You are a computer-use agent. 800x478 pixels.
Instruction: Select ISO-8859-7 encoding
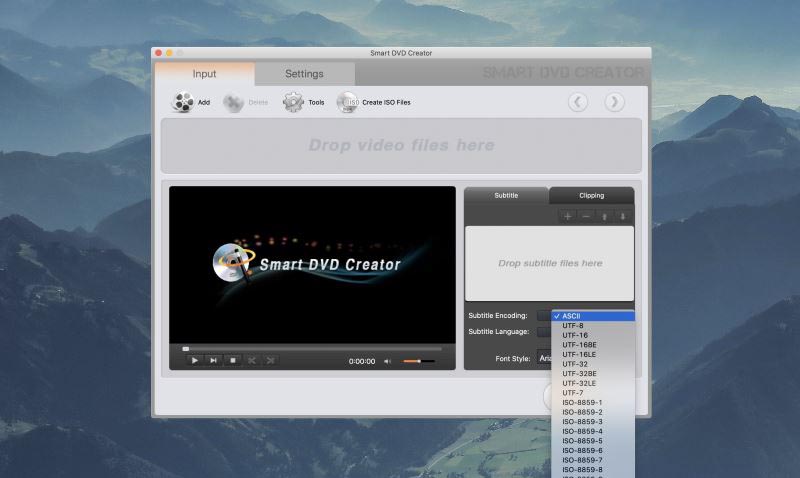tap(593, 460)
